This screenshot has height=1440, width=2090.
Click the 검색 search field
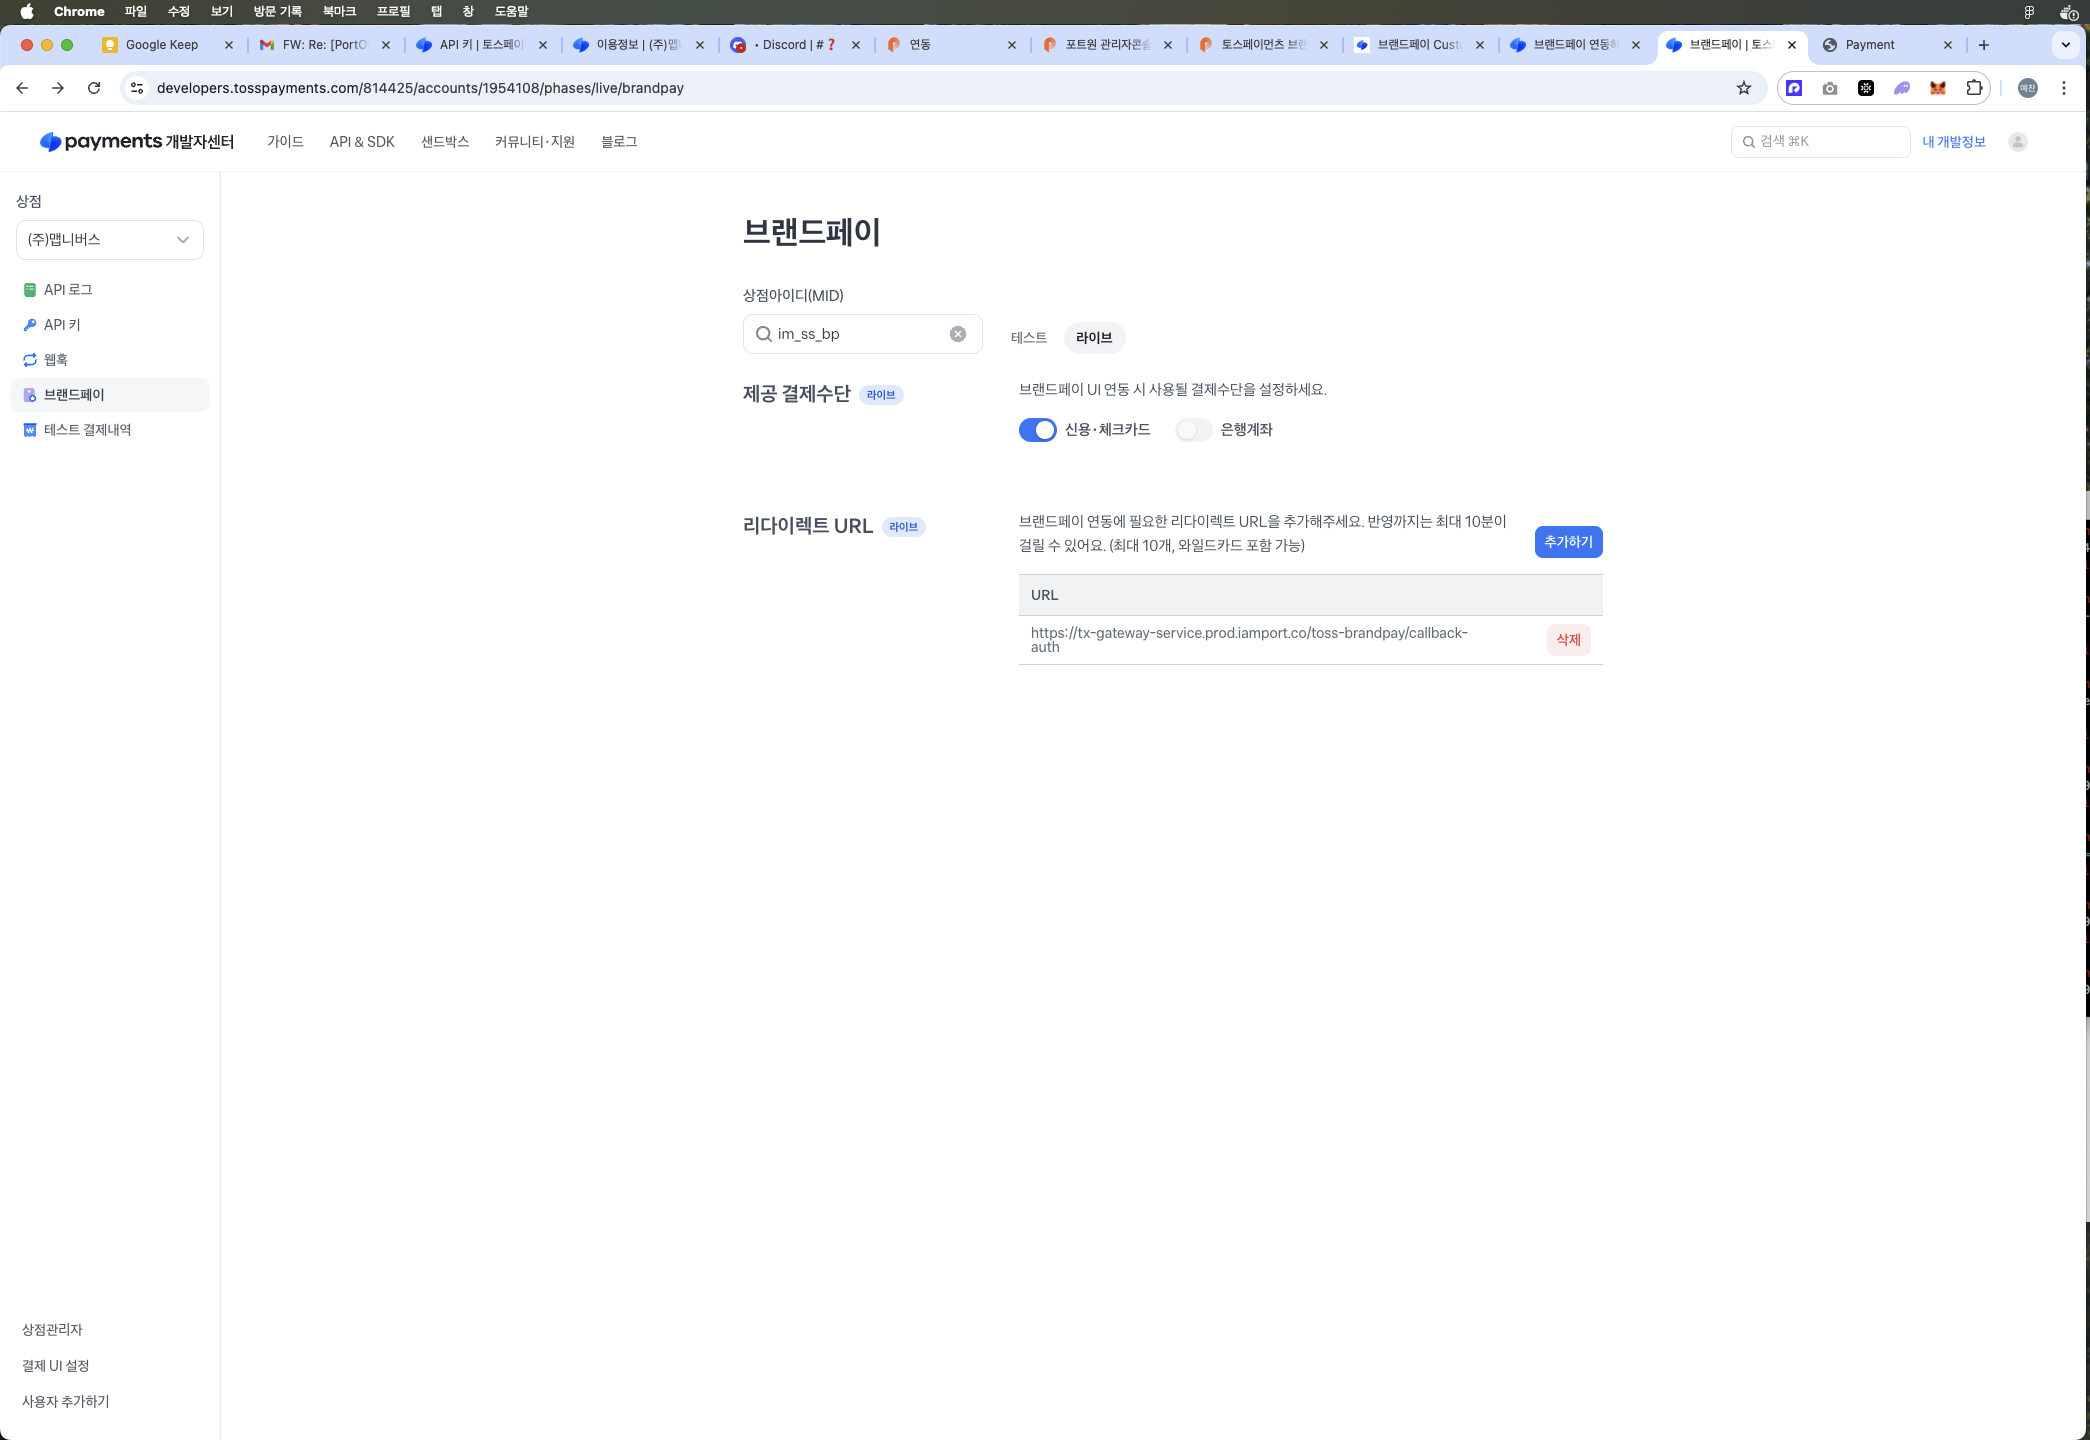pos(1820,142)
